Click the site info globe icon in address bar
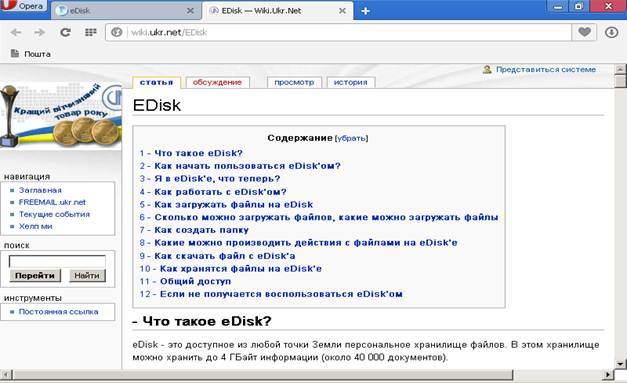Viewport: 627px width, 383px height. [116, 32]
